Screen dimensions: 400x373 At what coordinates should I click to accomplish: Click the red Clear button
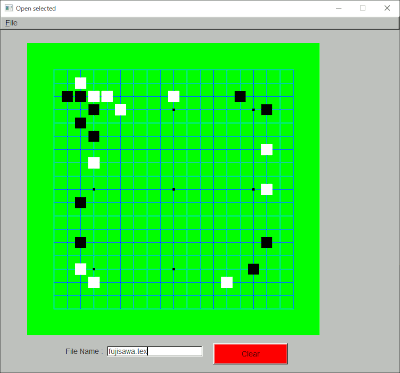tap(250, 354)
